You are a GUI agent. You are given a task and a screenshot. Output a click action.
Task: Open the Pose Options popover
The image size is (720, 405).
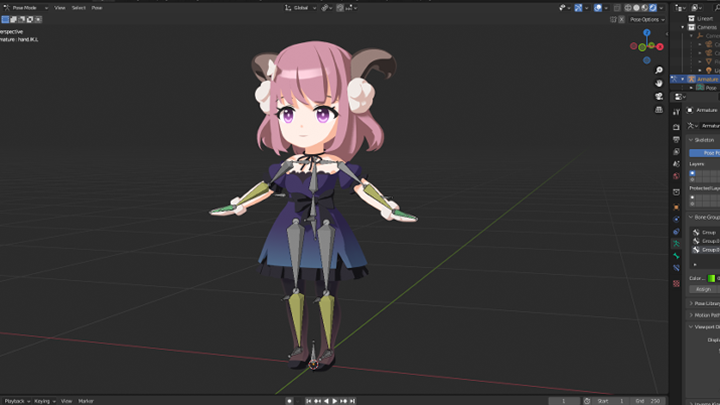[x=647, y=20]
